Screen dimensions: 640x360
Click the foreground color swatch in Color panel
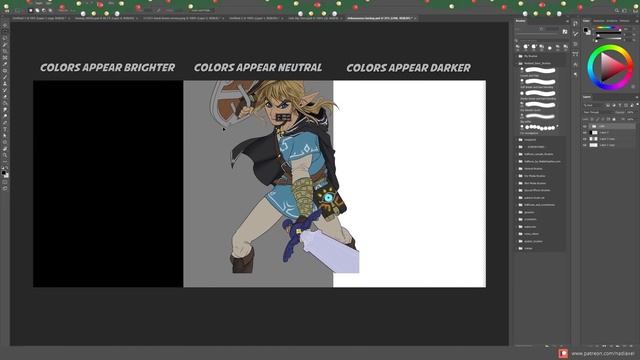[585, 30]
